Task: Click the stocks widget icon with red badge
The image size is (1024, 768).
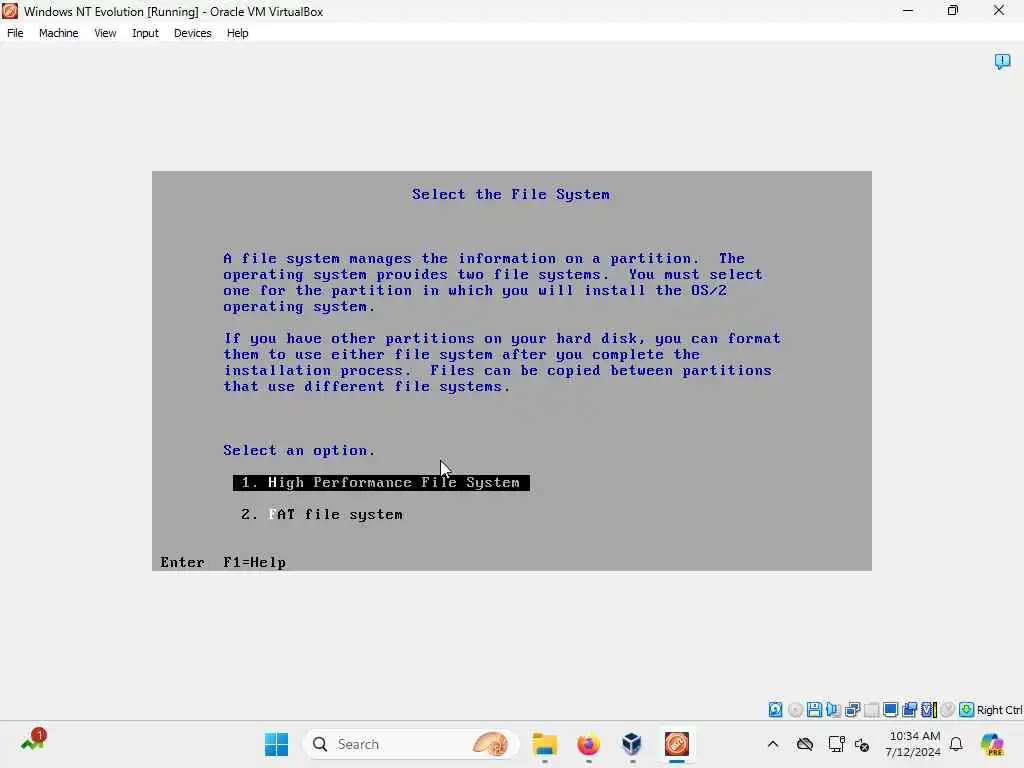Action: coord(33,741)
